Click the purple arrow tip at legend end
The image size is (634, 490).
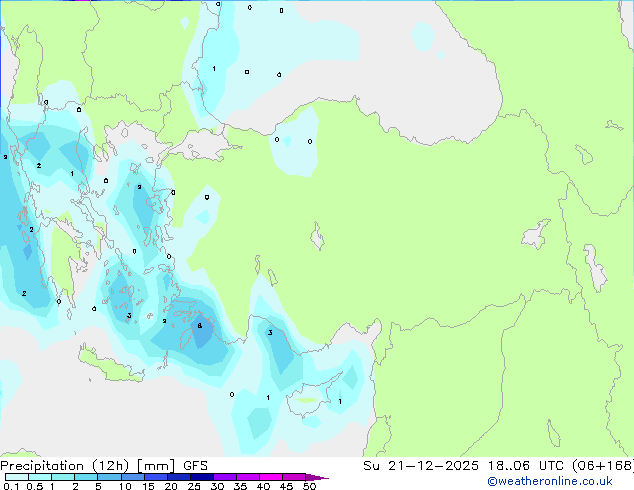(317, 477)
